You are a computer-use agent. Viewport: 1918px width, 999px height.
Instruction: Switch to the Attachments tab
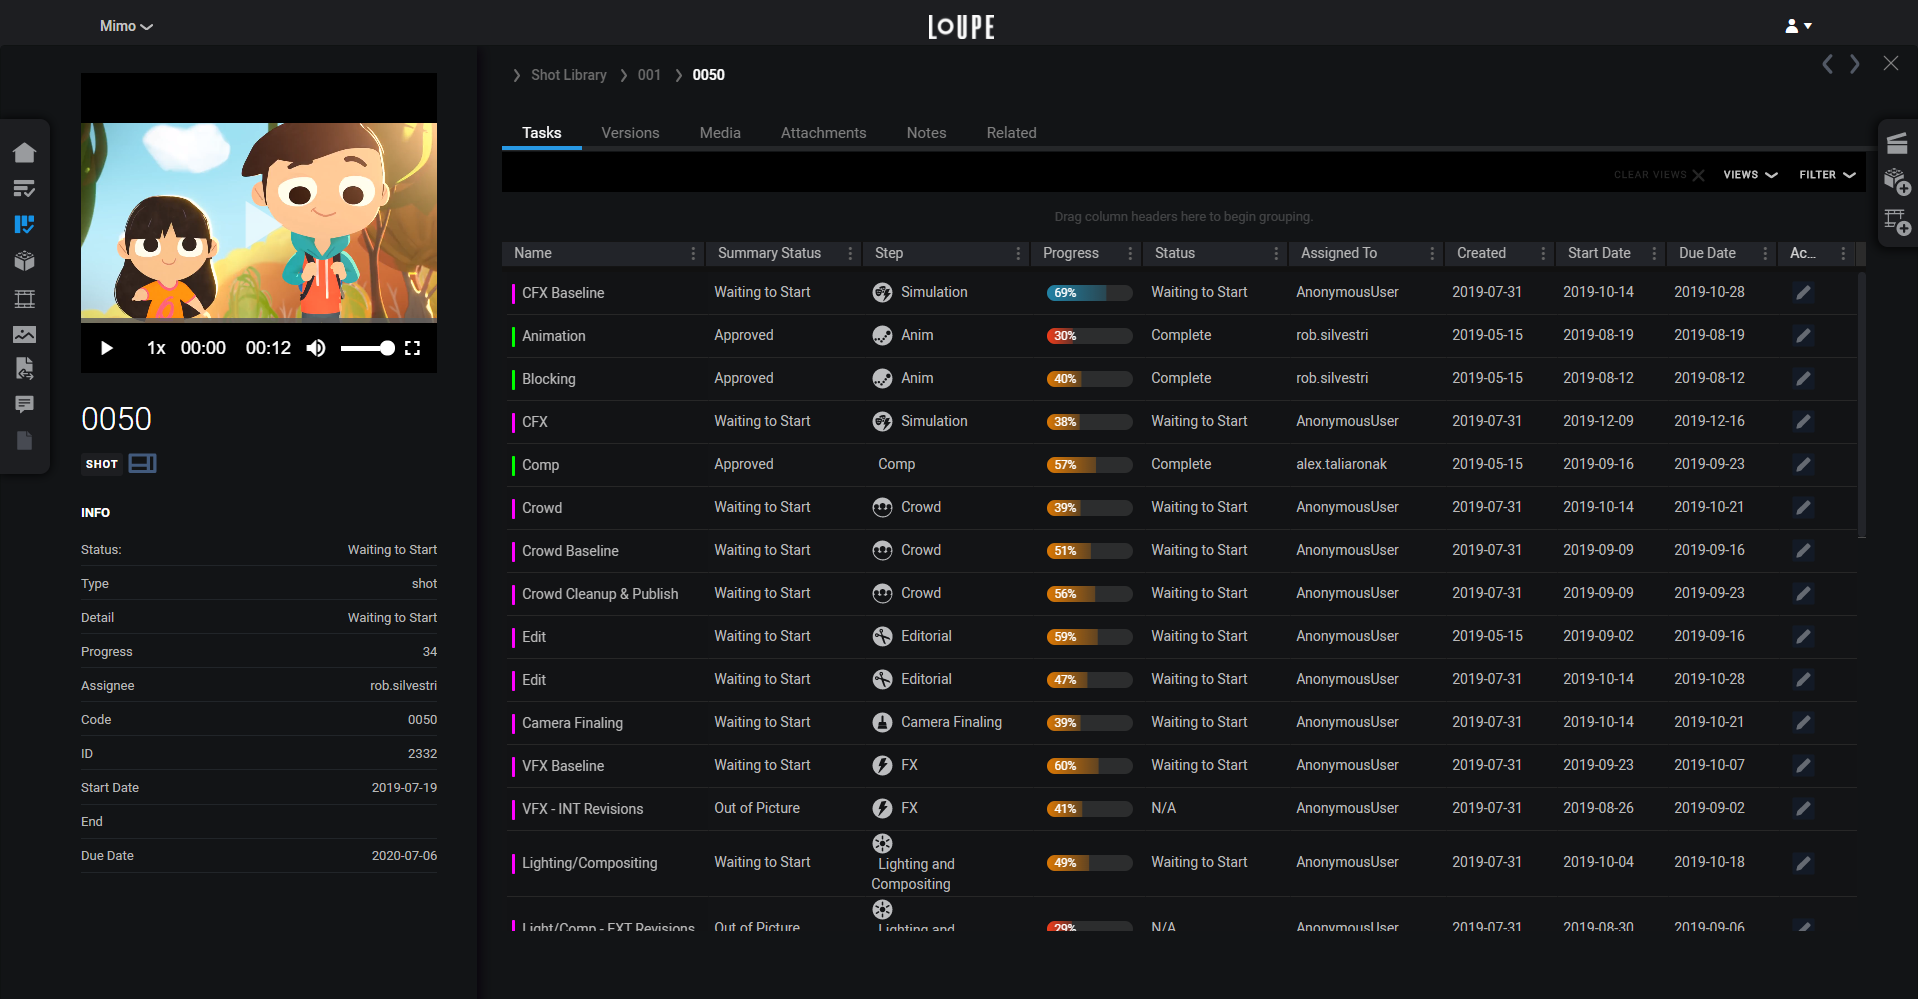(823, 133)
